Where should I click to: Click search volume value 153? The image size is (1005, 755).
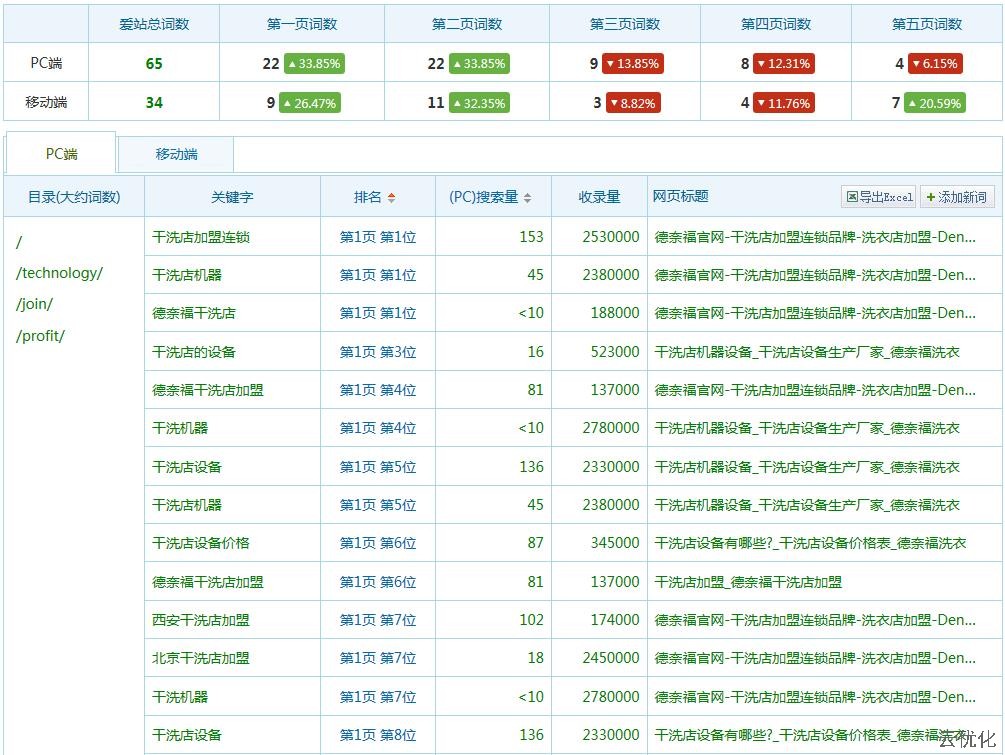coord(531,237)
